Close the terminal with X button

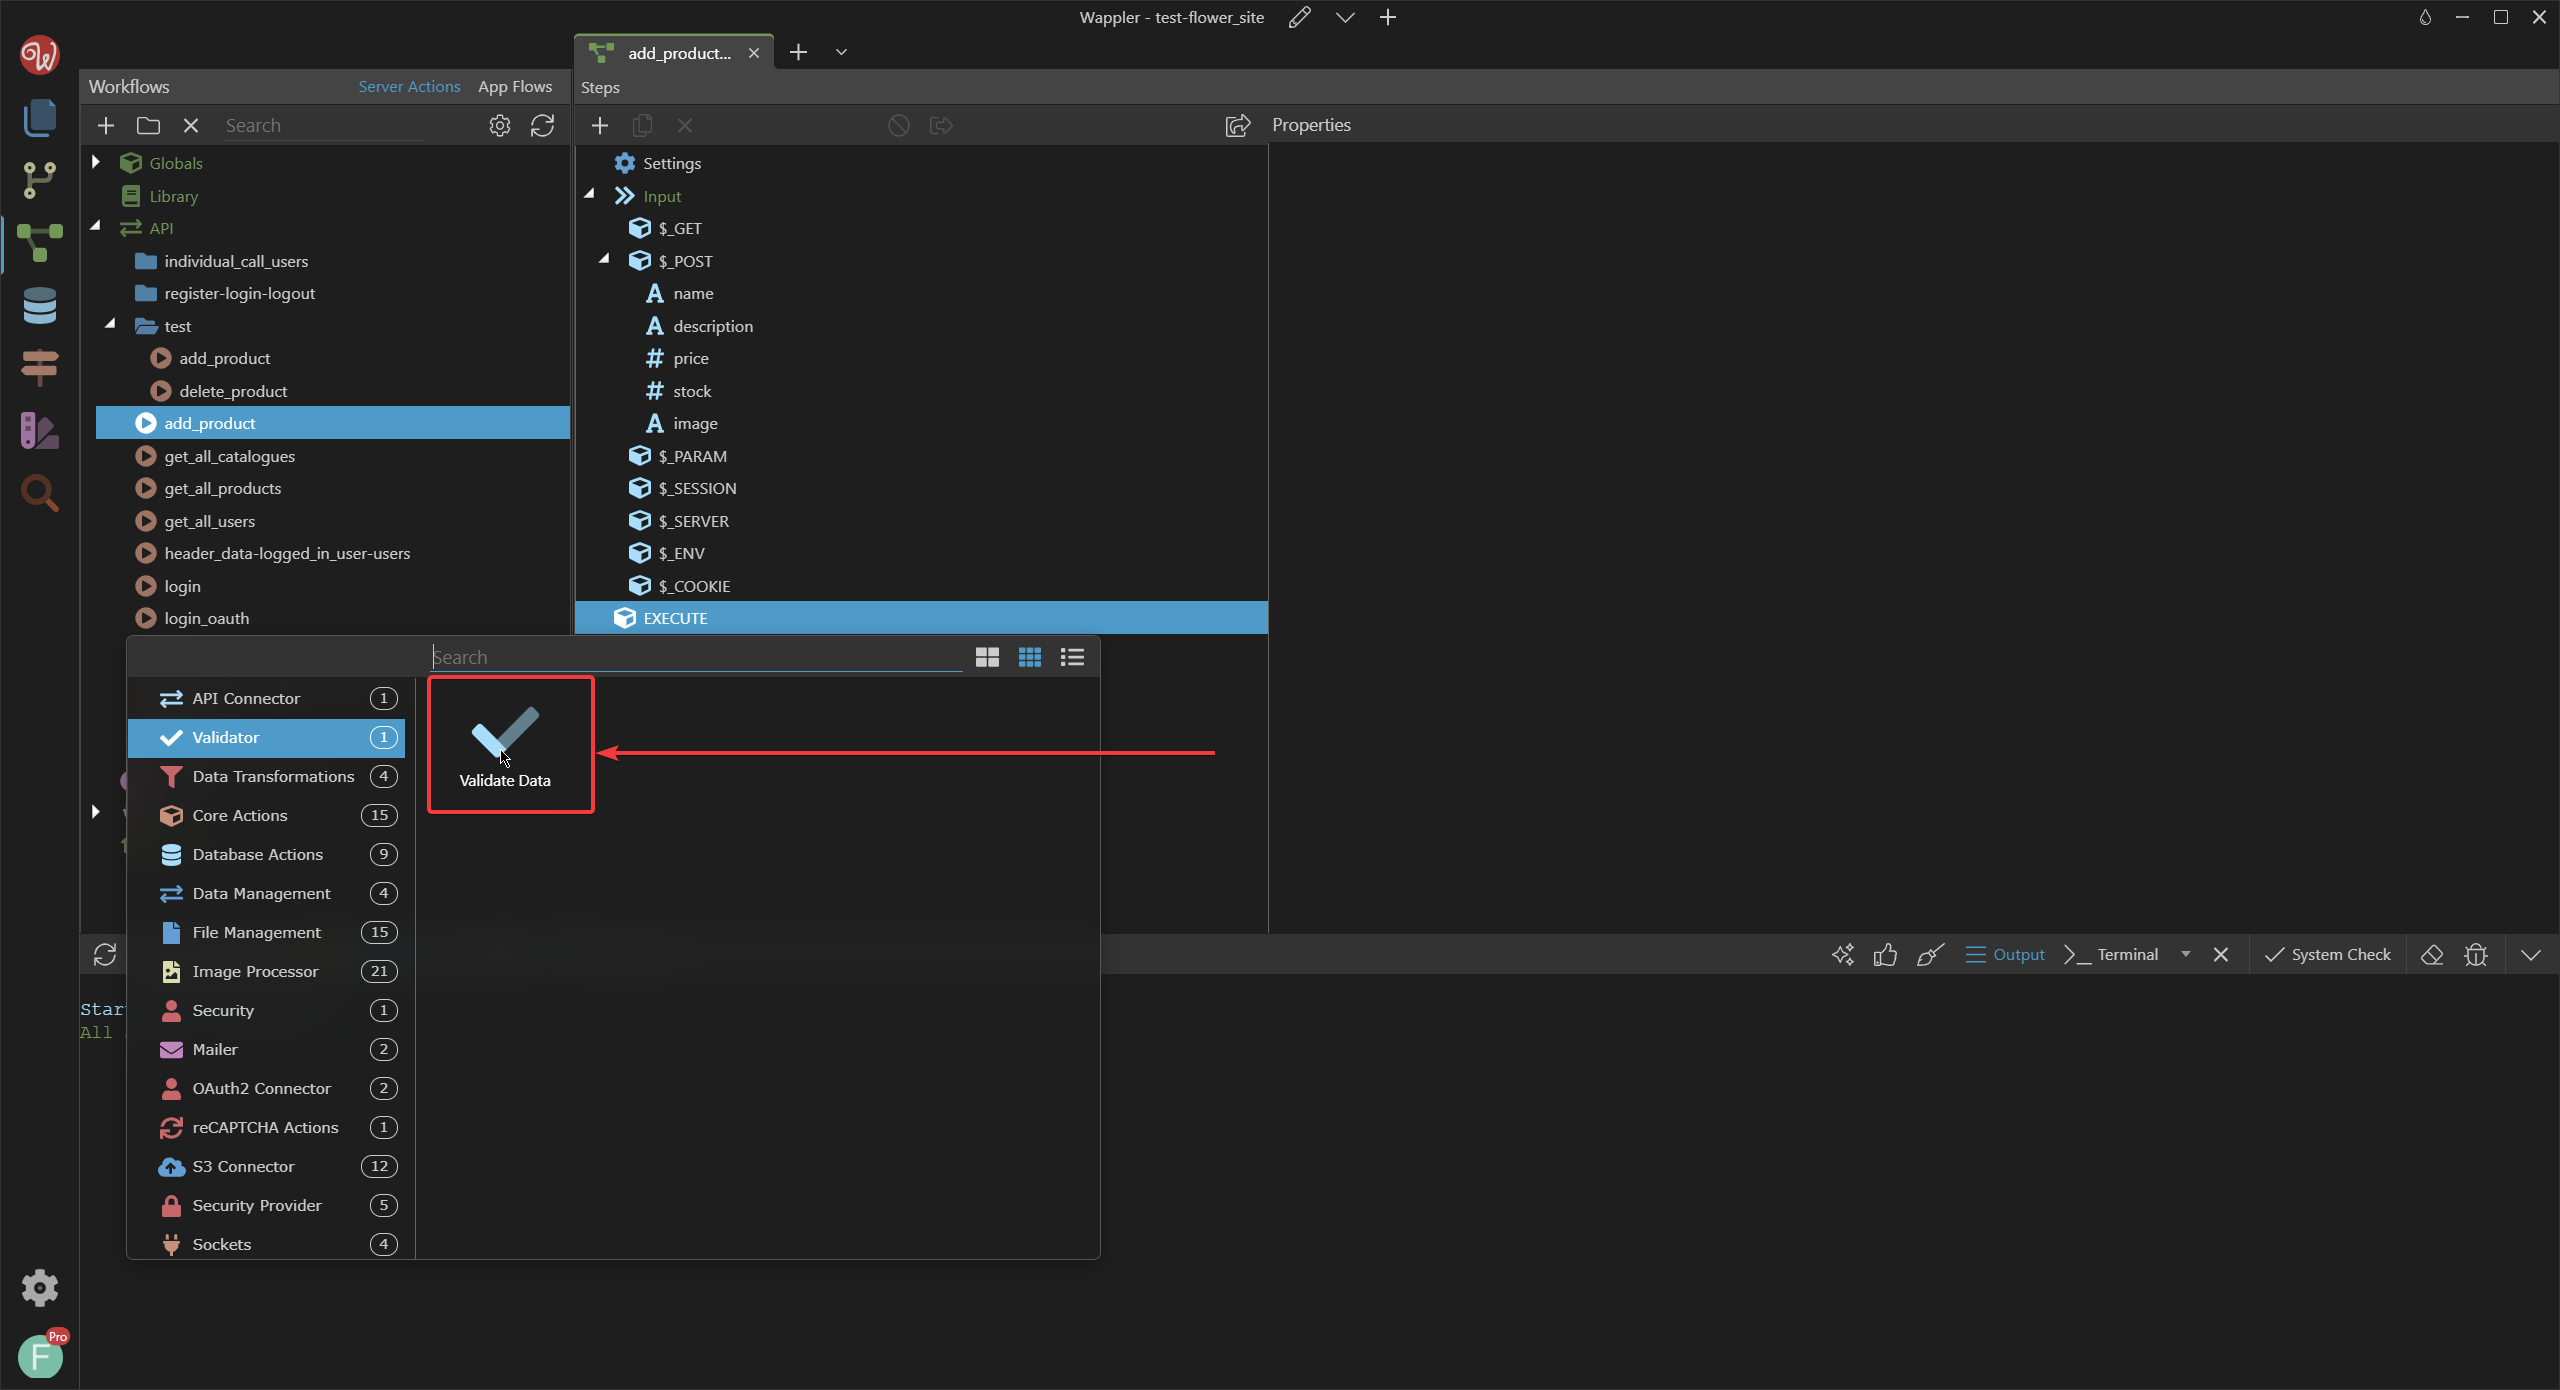(x=2221, y=955)
